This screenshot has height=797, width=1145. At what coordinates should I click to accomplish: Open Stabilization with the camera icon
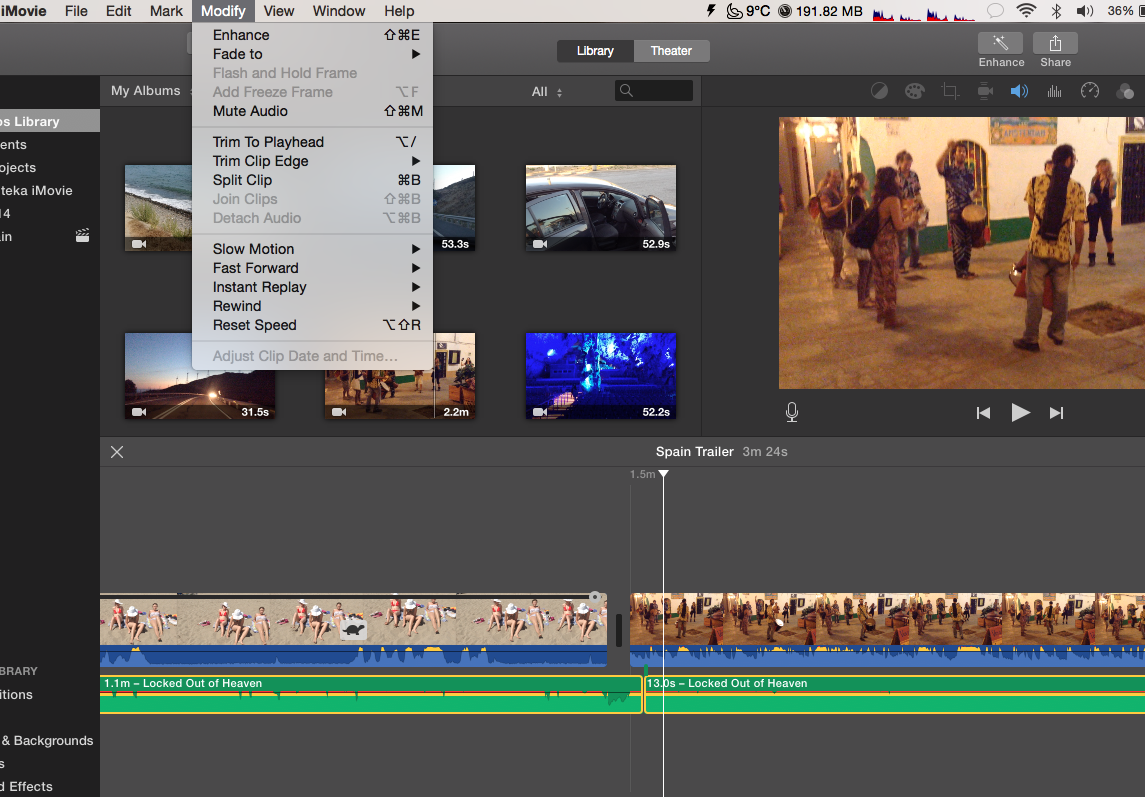tap(985, 90)
